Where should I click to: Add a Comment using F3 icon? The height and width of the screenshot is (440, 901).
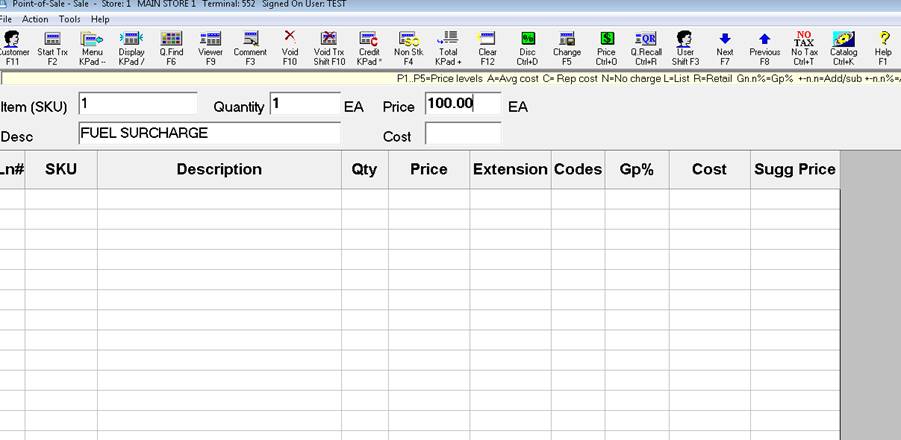click(250, 47)
